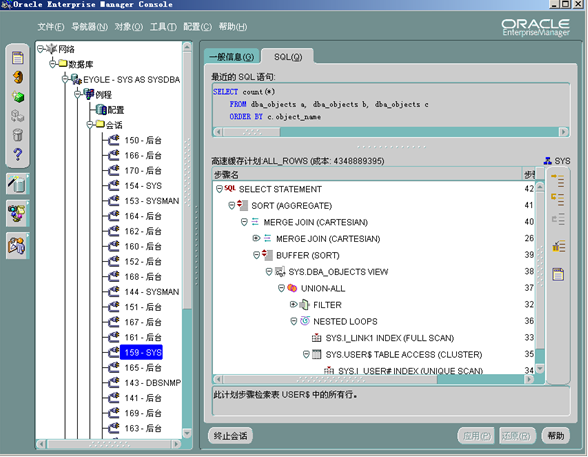The image size is (588, 457).
Task: Click the FILTER step icon
Action: tap(305, 304)
